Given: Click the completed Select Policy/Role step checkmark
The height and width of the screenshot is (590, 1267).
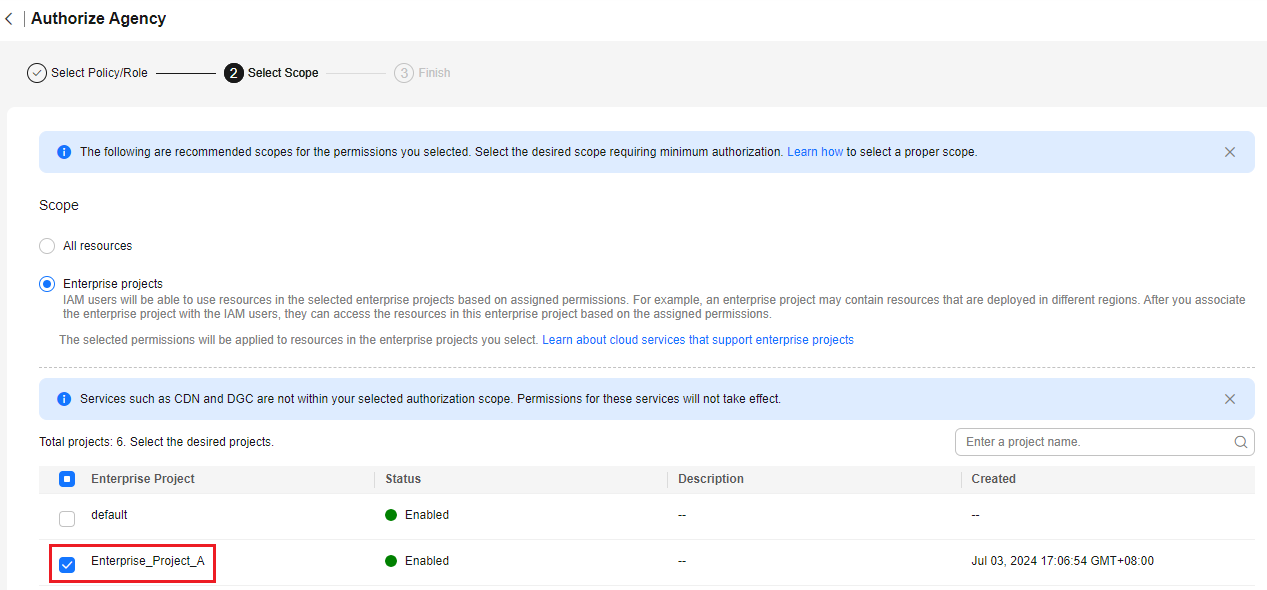Looking at the screenshot, I should click(x=37, y=73).
